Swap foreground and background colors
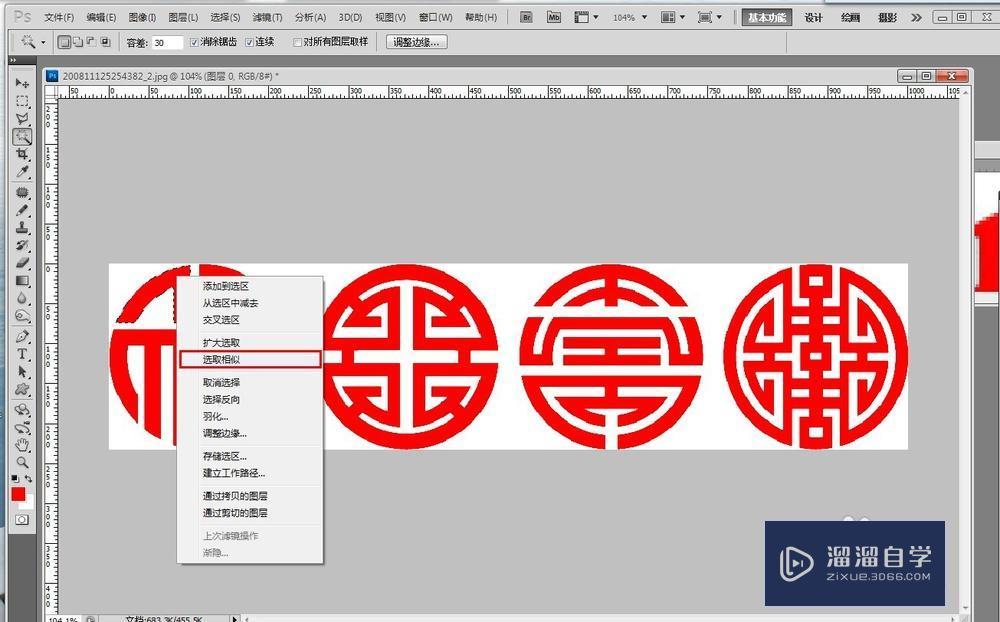1000x622 pixels. pyautogui.click(x=28, y=478)
